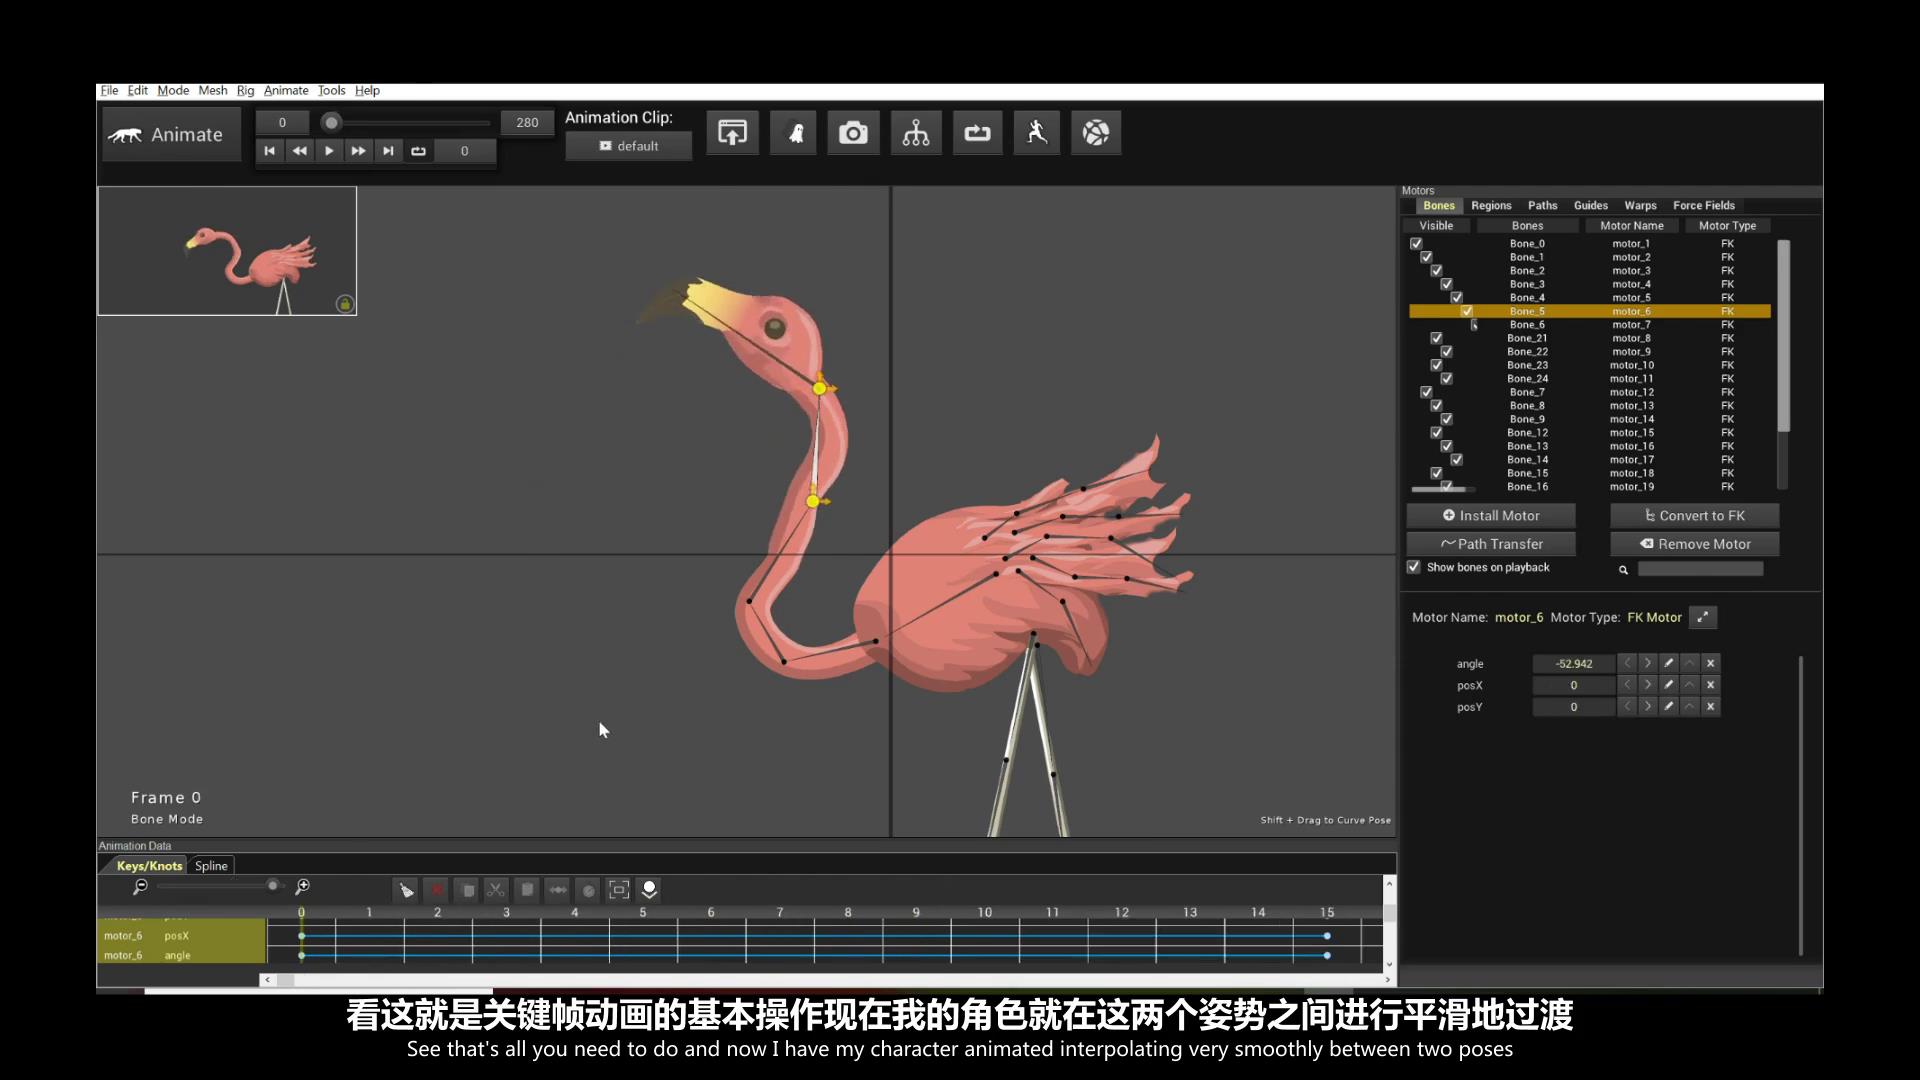
Task: Click the bone hierarchy tree icon
Action: pyautogui.click(x=916, y=133)
